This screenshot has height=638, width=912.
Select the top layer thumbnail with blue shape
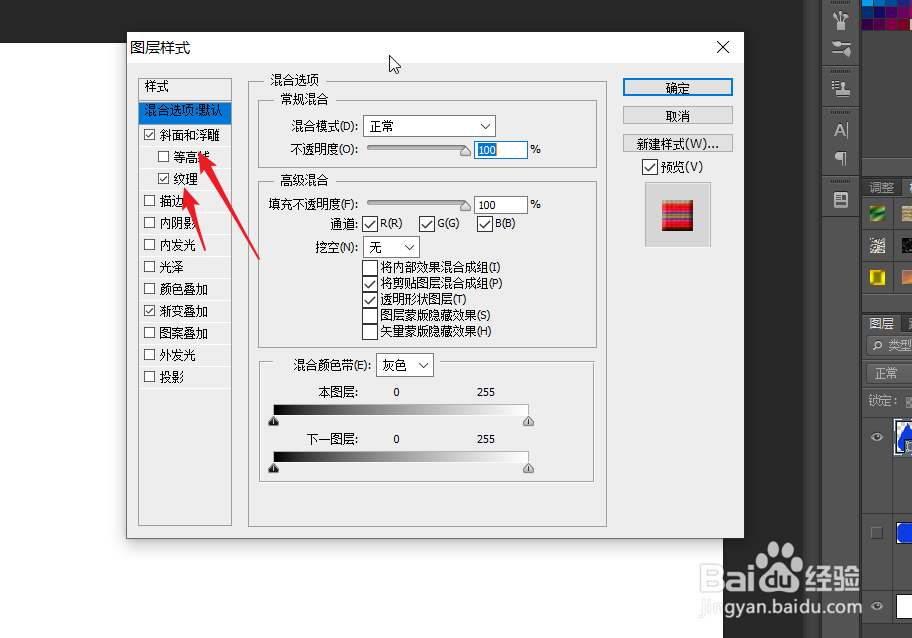click(903, 437)
